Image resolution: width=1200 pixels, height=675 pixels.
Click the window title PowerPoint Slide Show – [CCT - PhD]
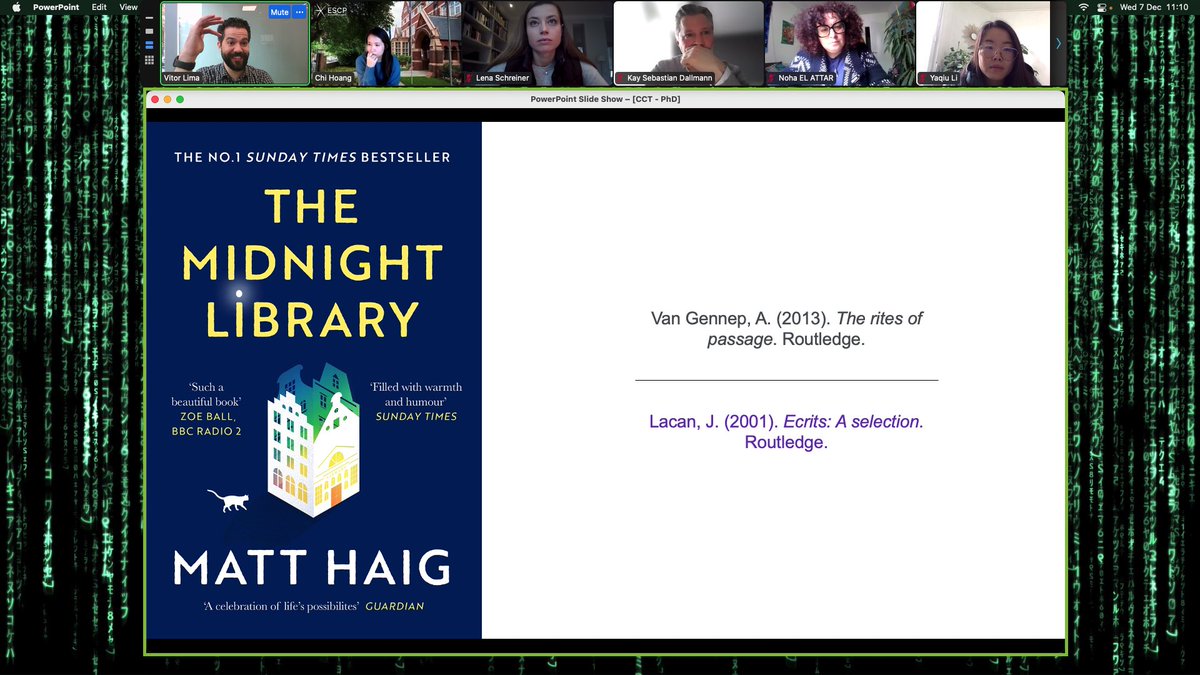[606, 99]
